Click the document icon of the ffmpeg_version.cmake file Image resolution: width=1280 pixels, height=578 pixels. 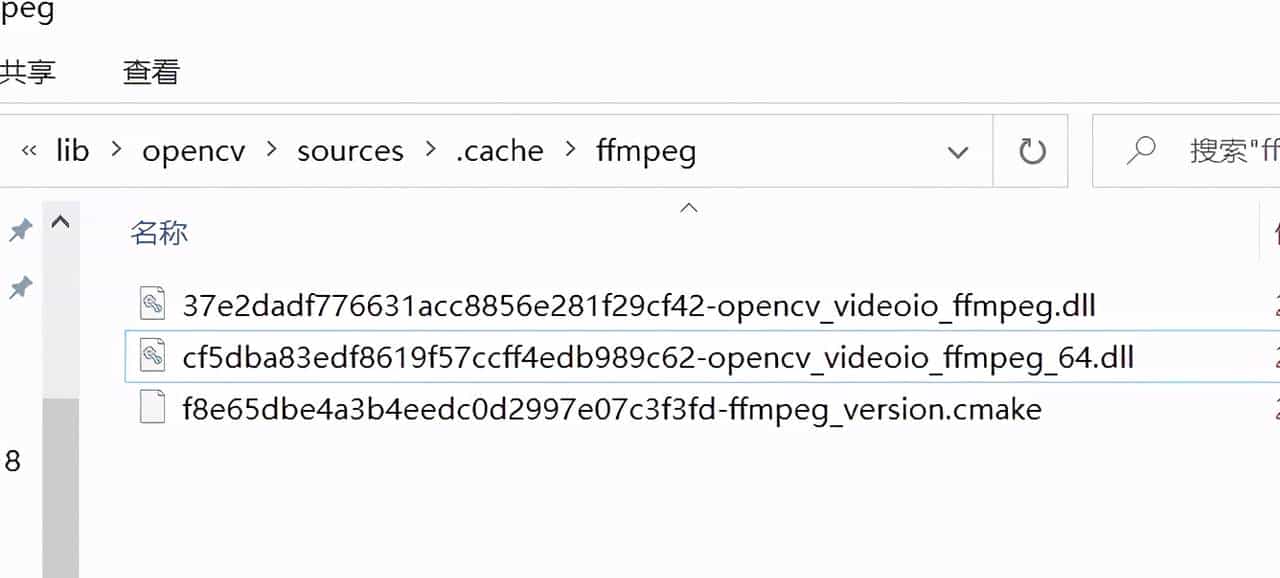point(152,408)
